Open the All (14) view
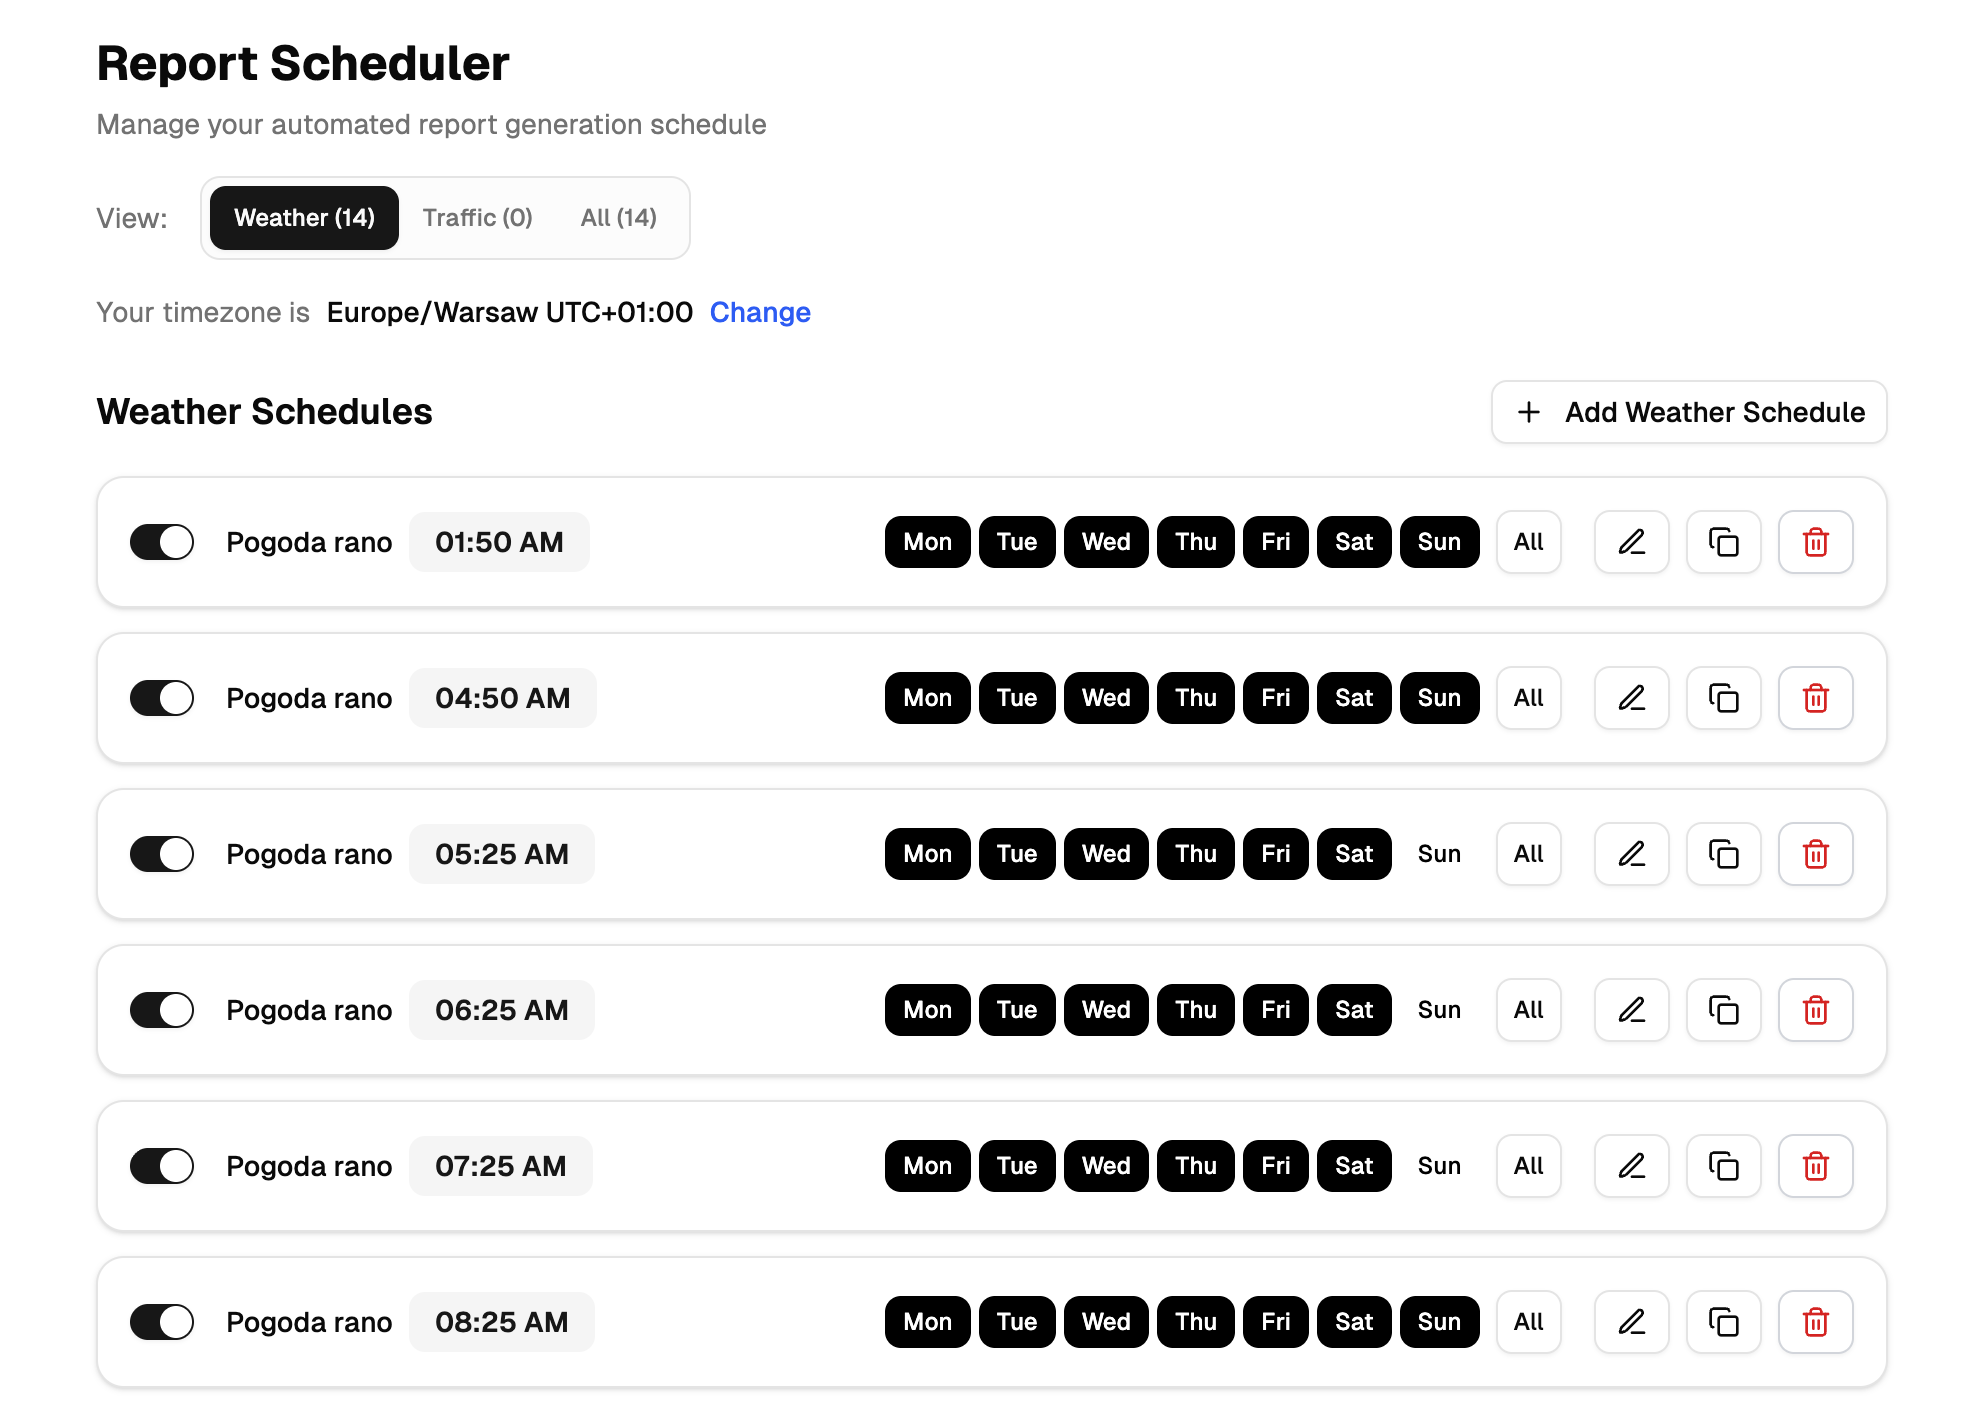The width and height of the screenshot is (1970, 1402). click(619, 217)
